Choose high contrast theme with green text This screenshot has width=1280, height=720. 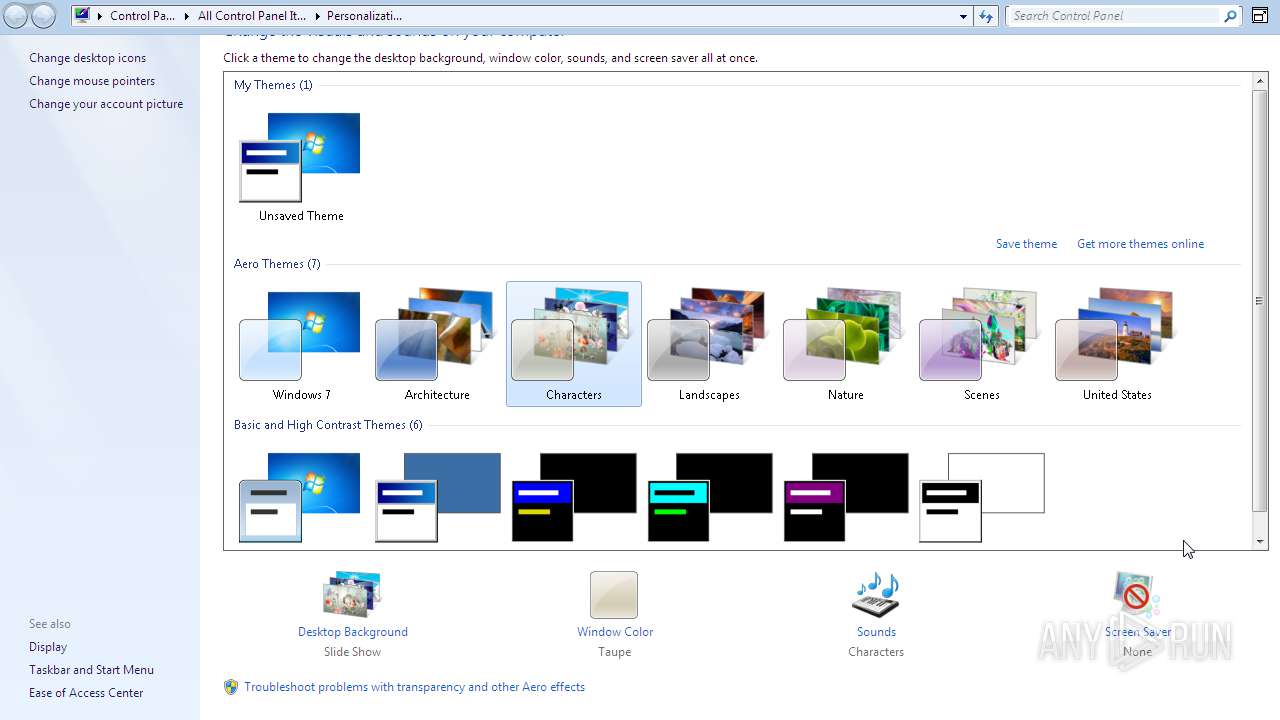(x=710, y=497)
